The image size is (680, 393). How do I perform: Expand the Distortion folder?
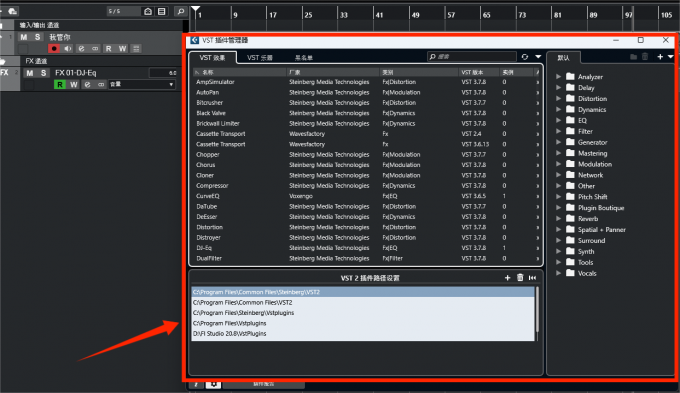tap(559, 98)
